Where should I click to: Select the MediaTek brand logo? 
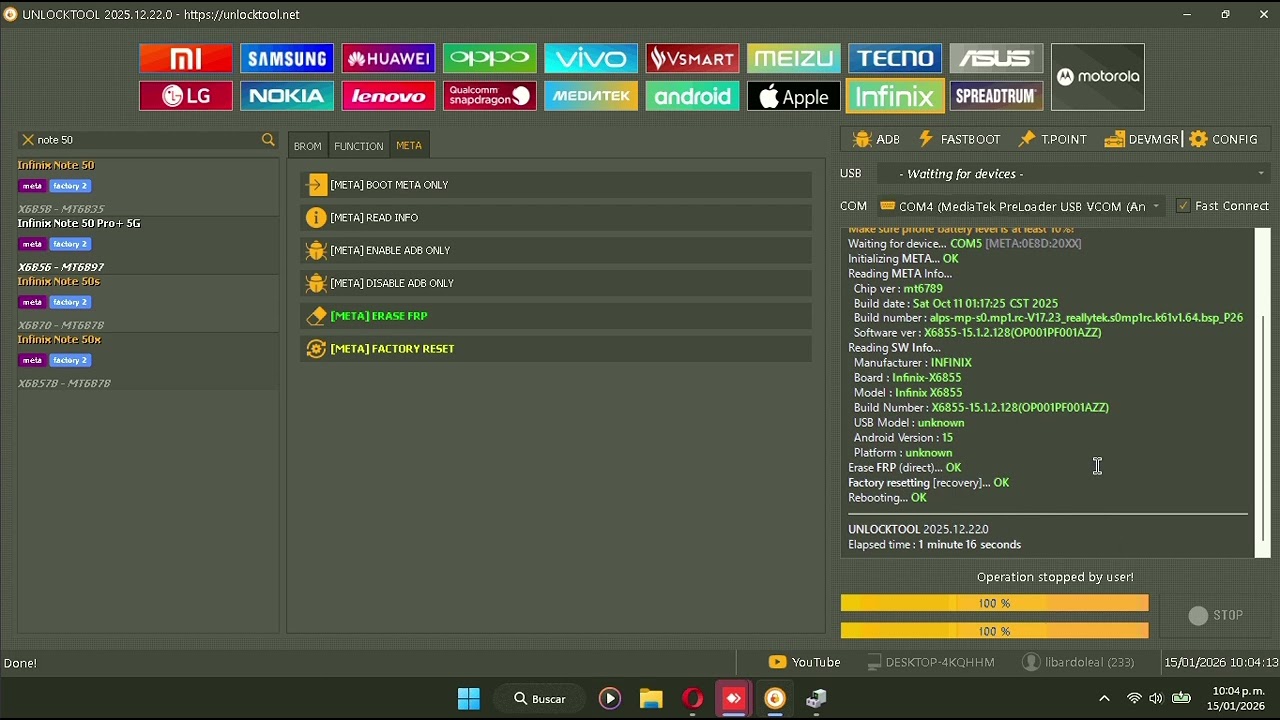click(591, 96)
